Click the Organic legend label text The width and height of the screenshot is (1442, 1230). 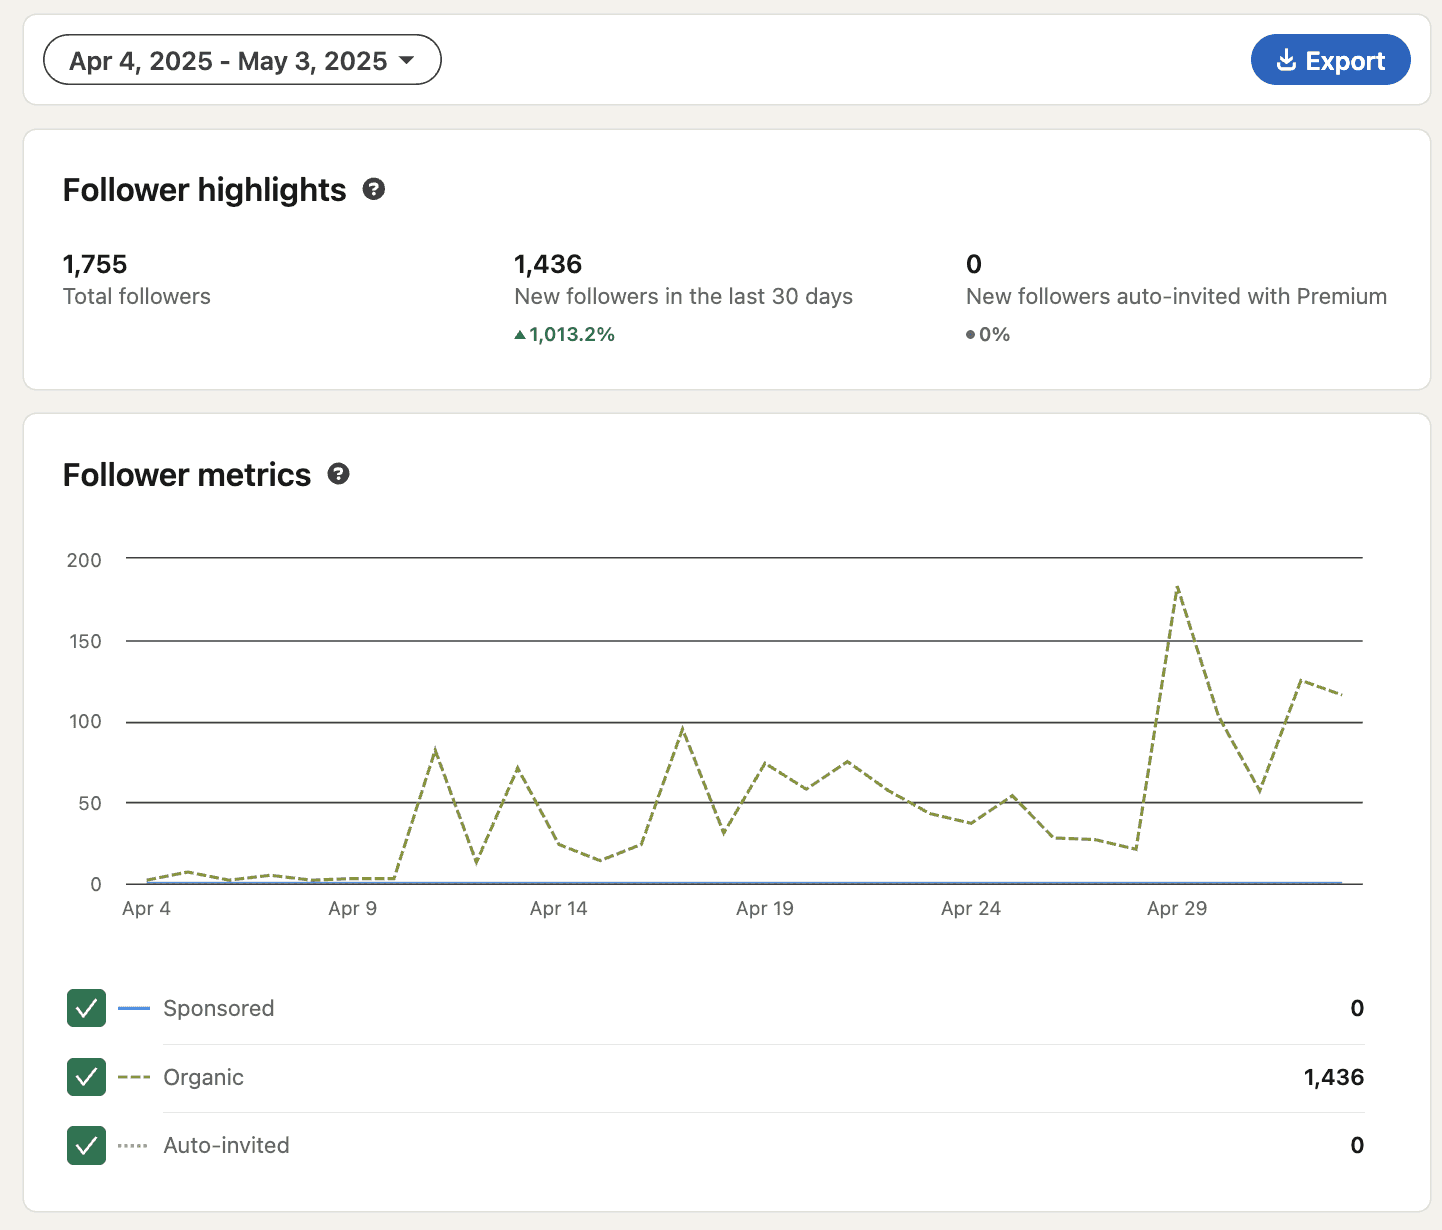pos(204,1077)
